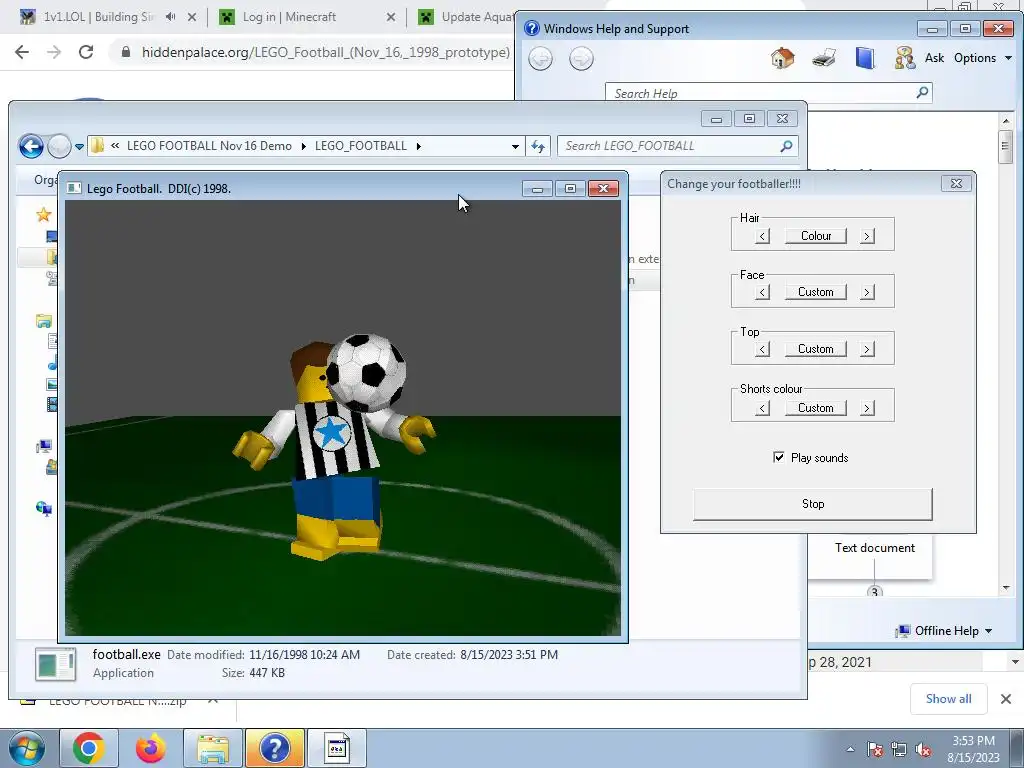This screenshot has height=768, width=1024.
Task: Open Libraries icon in Explorer sidebar
Action: 44,321
